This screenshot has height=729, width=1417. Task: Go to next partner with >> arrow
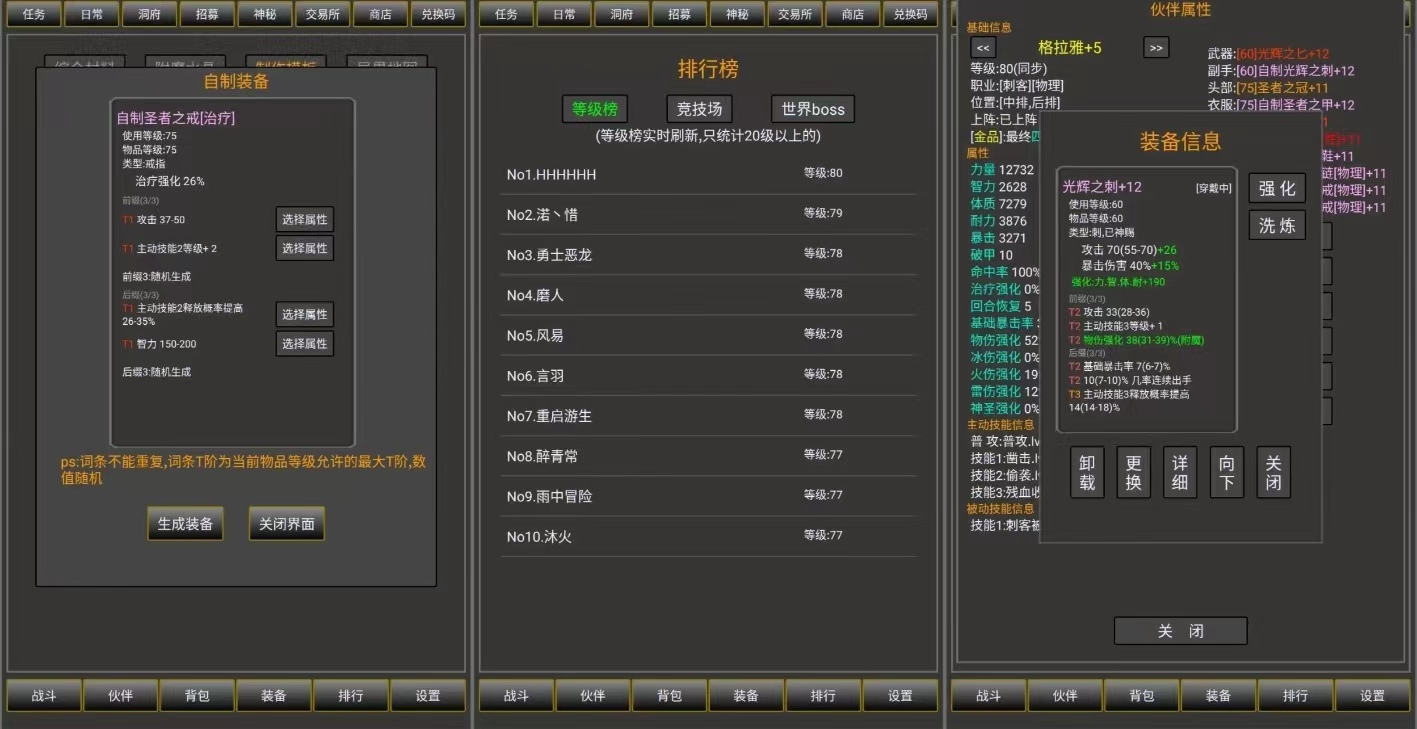tap(1156, 48)
